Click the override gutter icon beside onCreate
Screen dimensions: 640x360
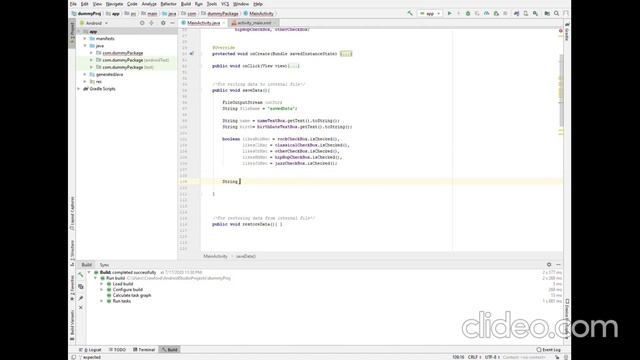coord(191,53)
